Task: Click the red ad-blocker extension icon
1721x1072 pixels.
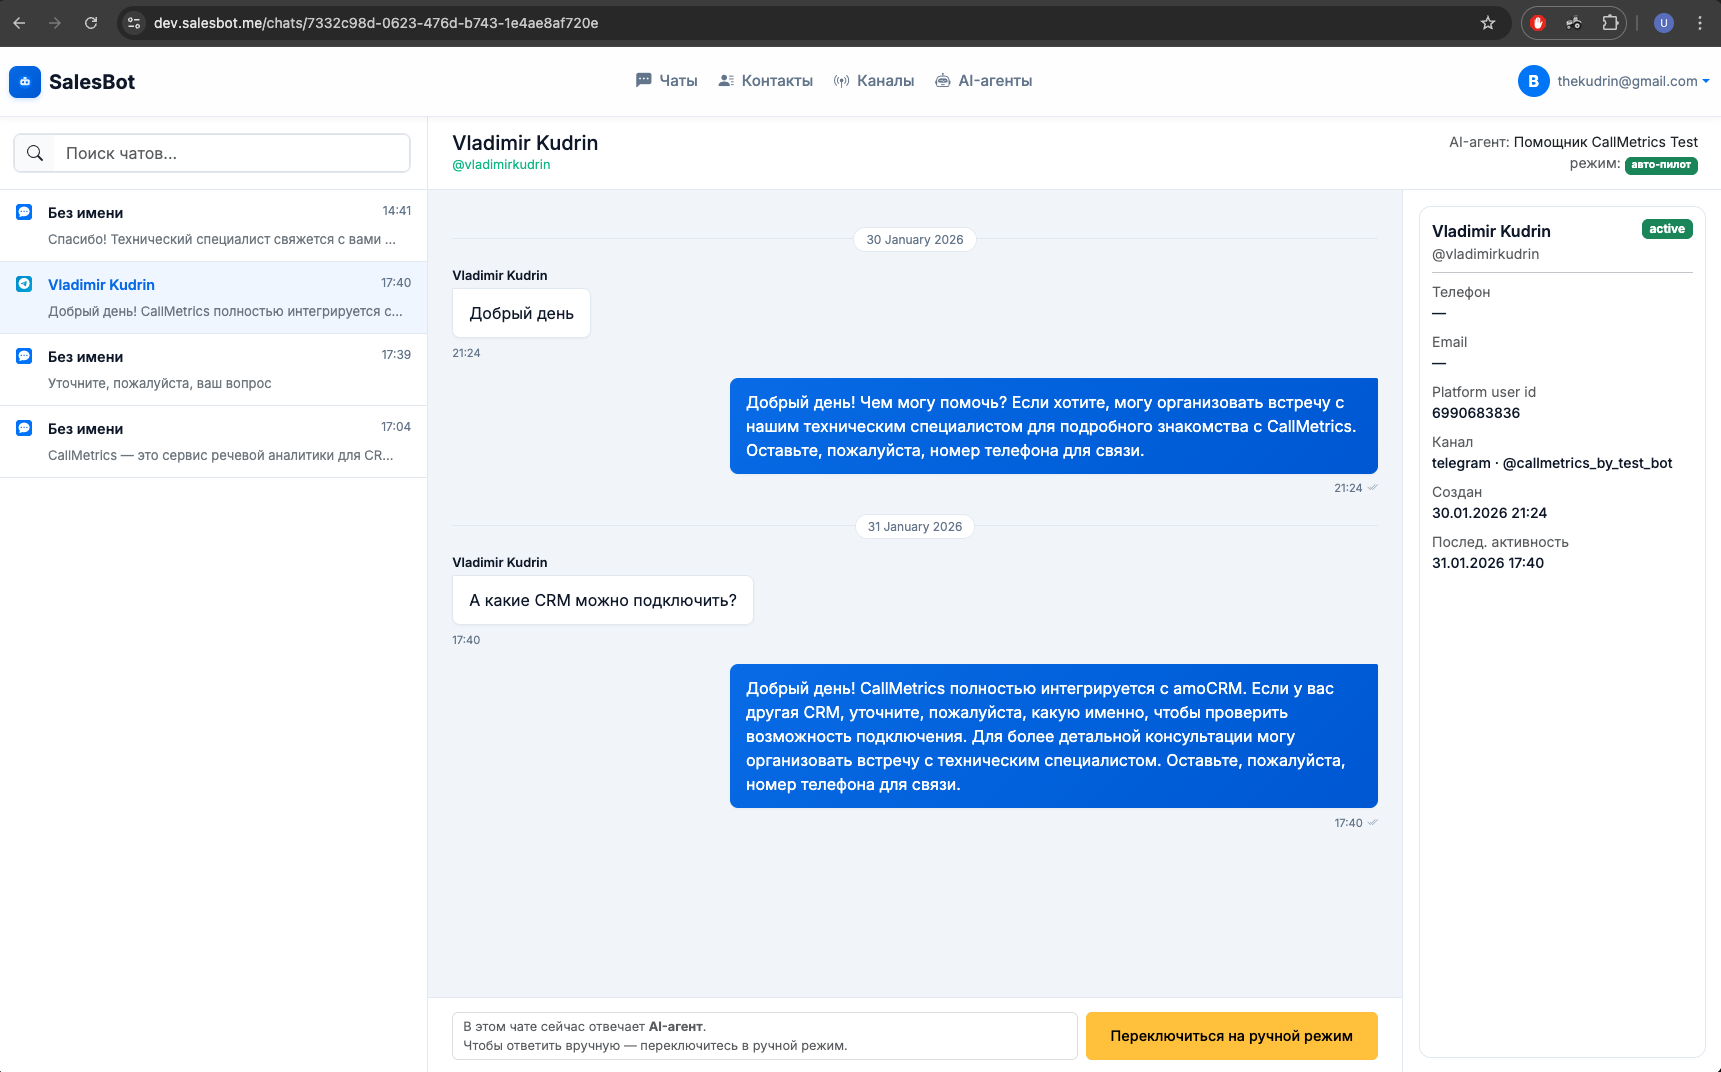Action: [x=1538, y=23]
